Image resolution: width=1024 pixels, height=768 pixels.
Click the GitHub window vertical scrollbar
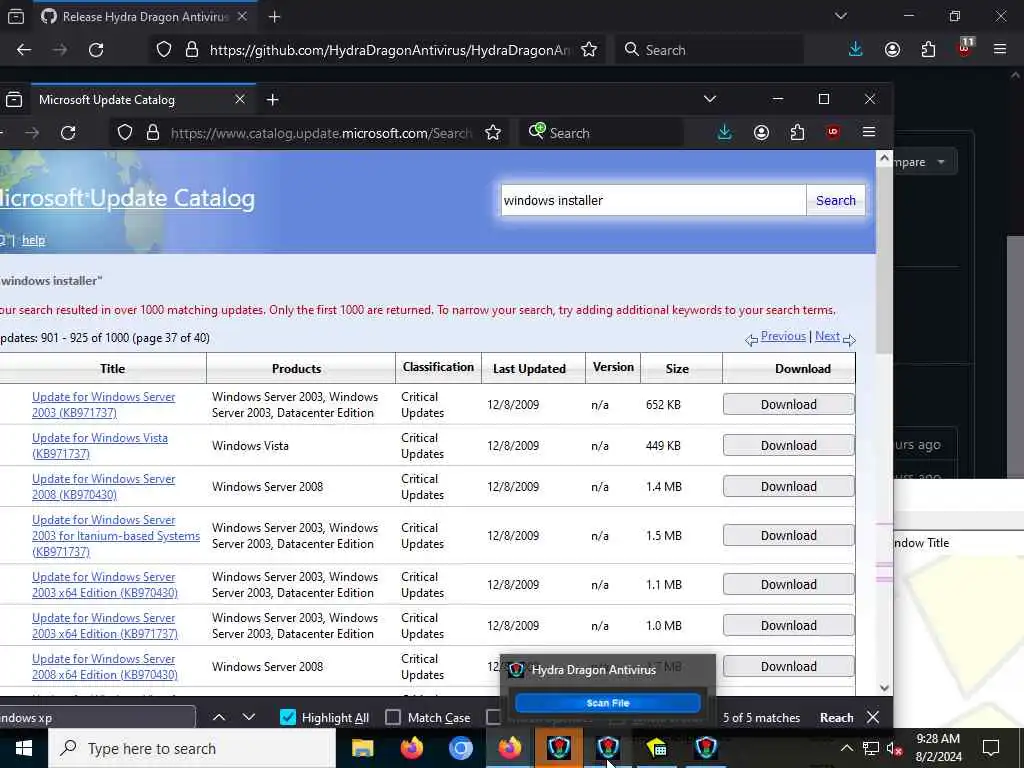tap(1016, 356)
